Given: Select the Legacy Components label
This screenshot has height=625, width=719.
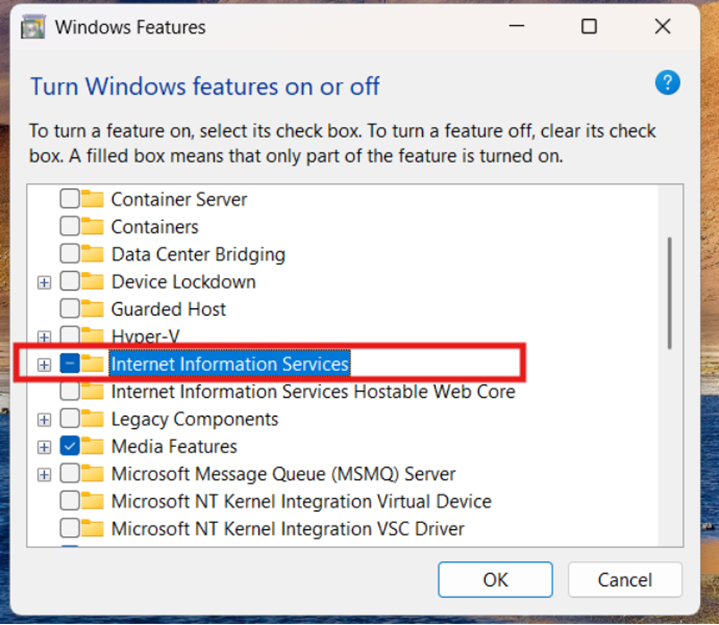Looking at the screenshot, I should point(195,420).
